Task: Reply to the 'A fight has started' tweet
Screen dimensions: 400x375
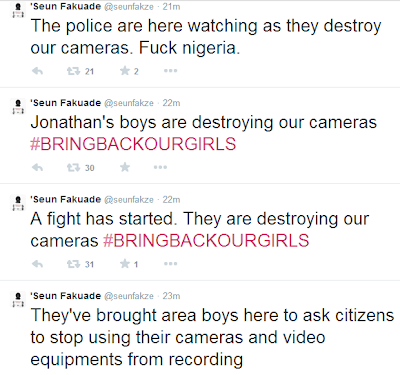Action: pyautogui.click(x=37, y=264)
